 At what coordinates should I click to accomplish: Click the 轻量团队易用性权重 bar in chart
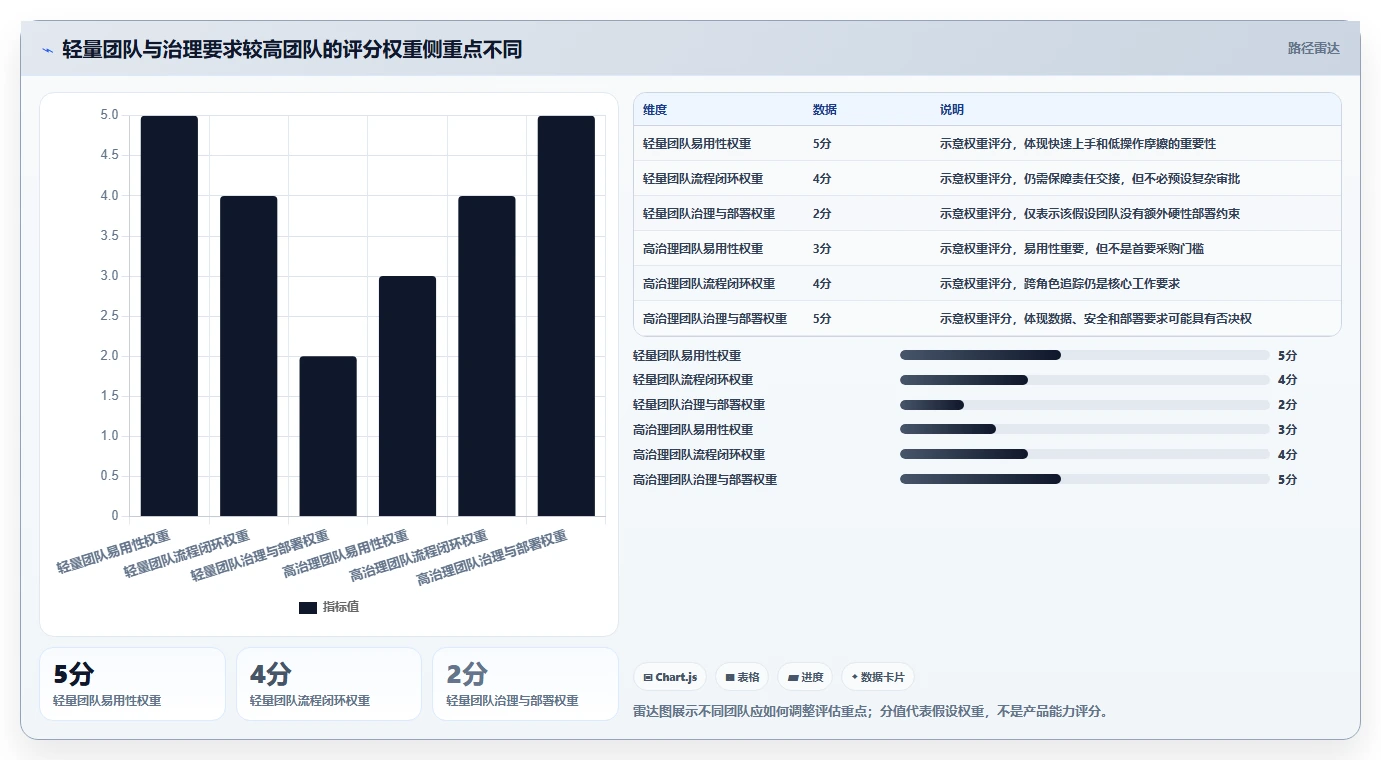[x=169, y=316]
